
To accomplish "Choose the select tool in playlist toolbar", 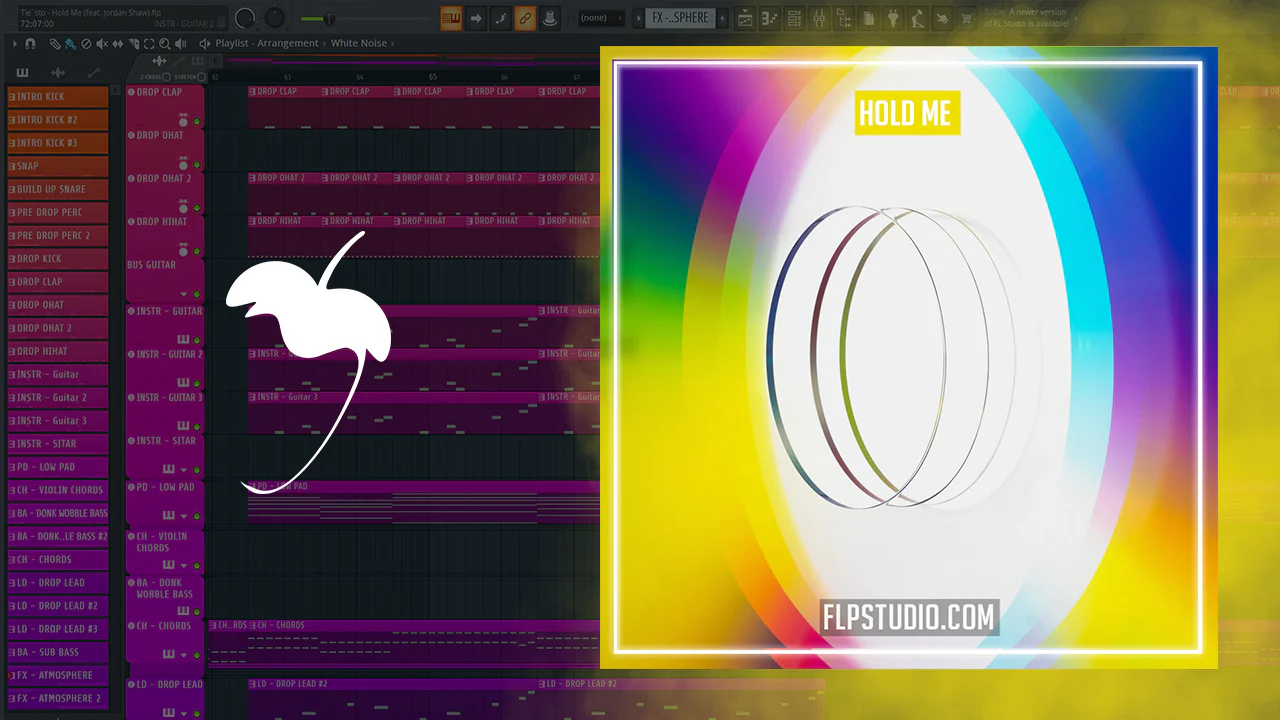I will [x=149, y=44].
